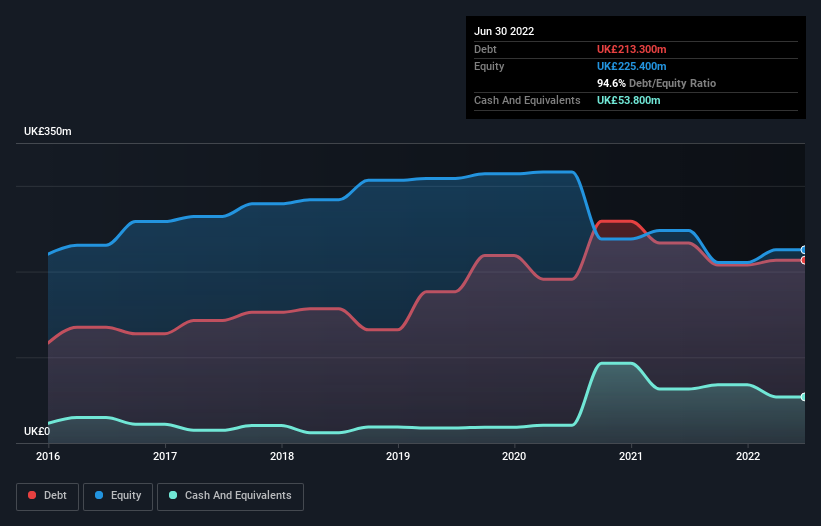Screen dimensions: 821x526
Task: Select the 2017 x-axis label
Action: point(165,456)
